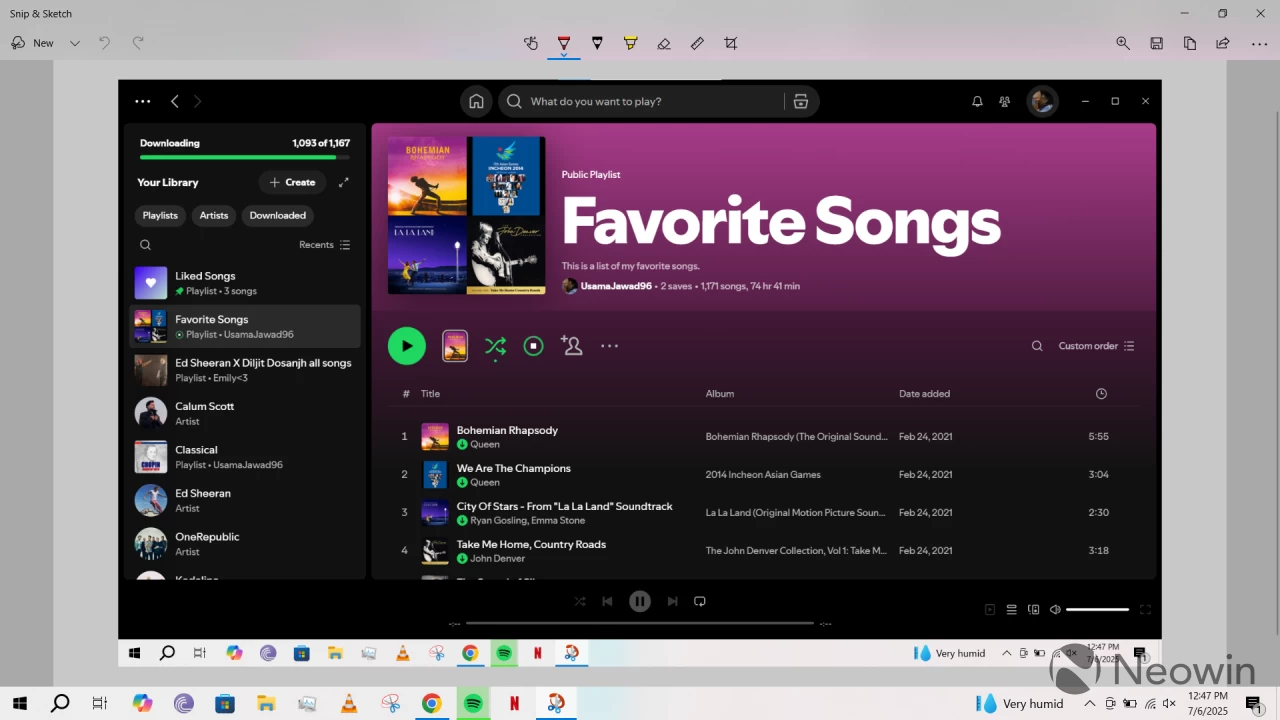Select the yellow Highlighter tool

coord(630,43)
